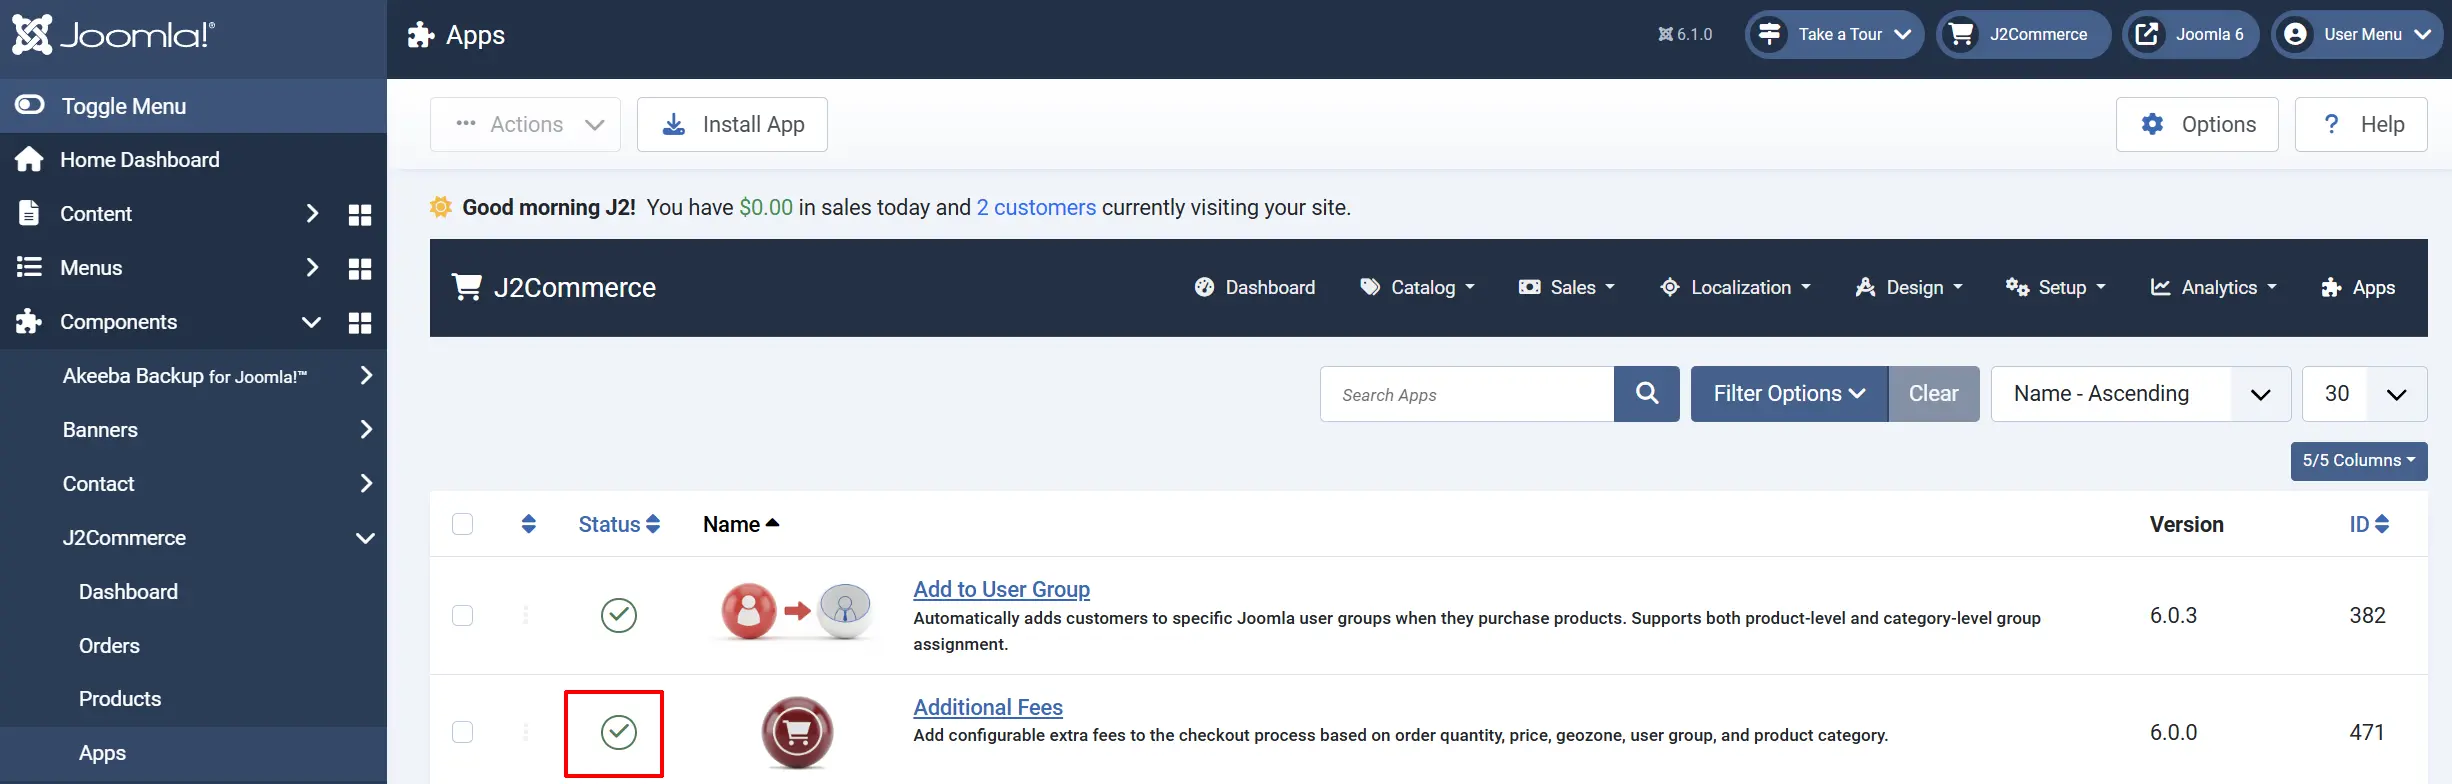This screenshot has height=784, width=2452.
Task: Check the select-all checkbox in table header
Action: 462,524
